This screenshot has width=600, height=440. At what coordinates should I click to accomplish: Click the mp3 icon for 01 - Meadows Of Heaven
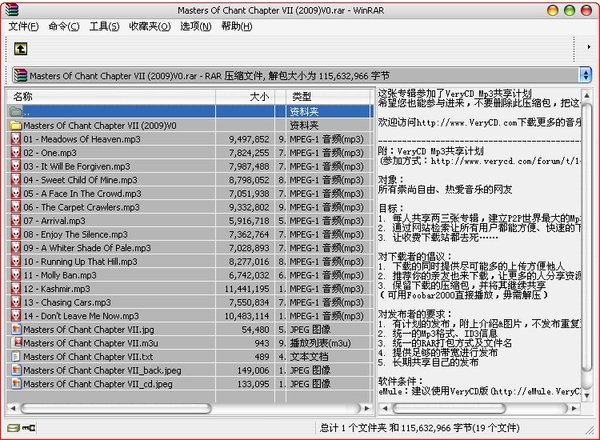click(x=16, y=139)
